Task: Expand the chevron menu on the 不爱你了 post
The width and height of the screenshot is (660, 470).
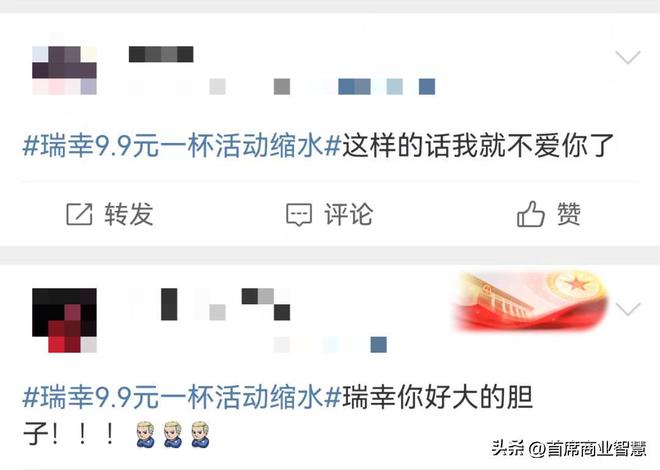Action: pos(628,57)
